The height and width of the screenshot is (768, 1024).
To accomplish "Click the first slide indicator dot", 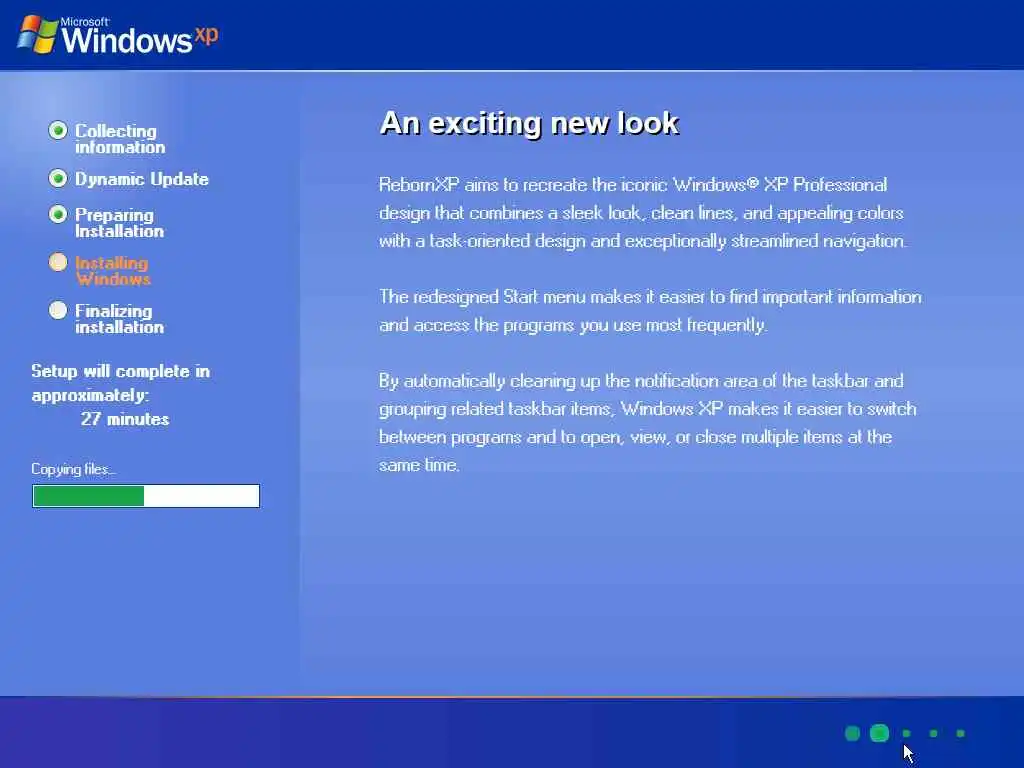I will point(852,733).
